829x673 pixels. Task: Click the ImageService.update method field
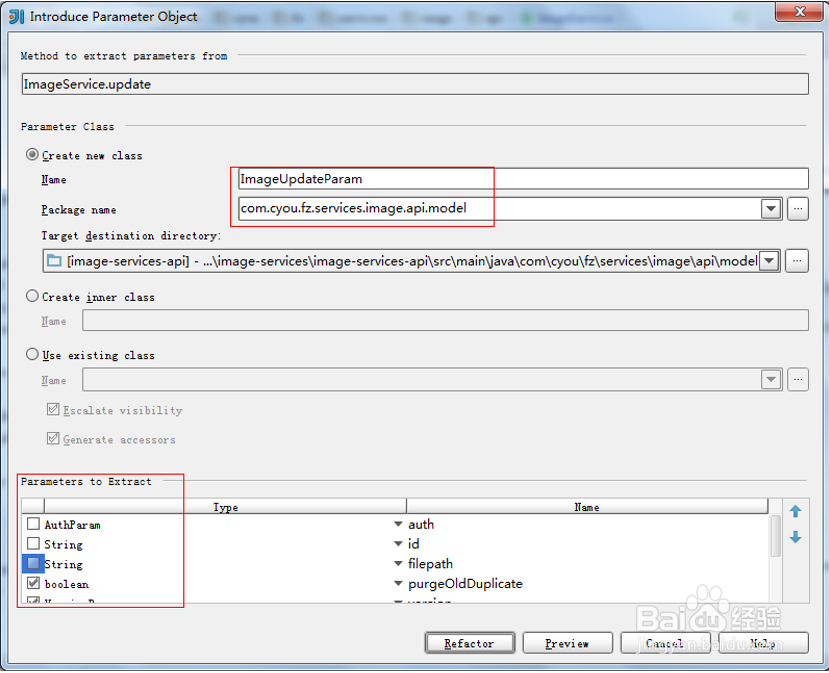tap(415, 84)
